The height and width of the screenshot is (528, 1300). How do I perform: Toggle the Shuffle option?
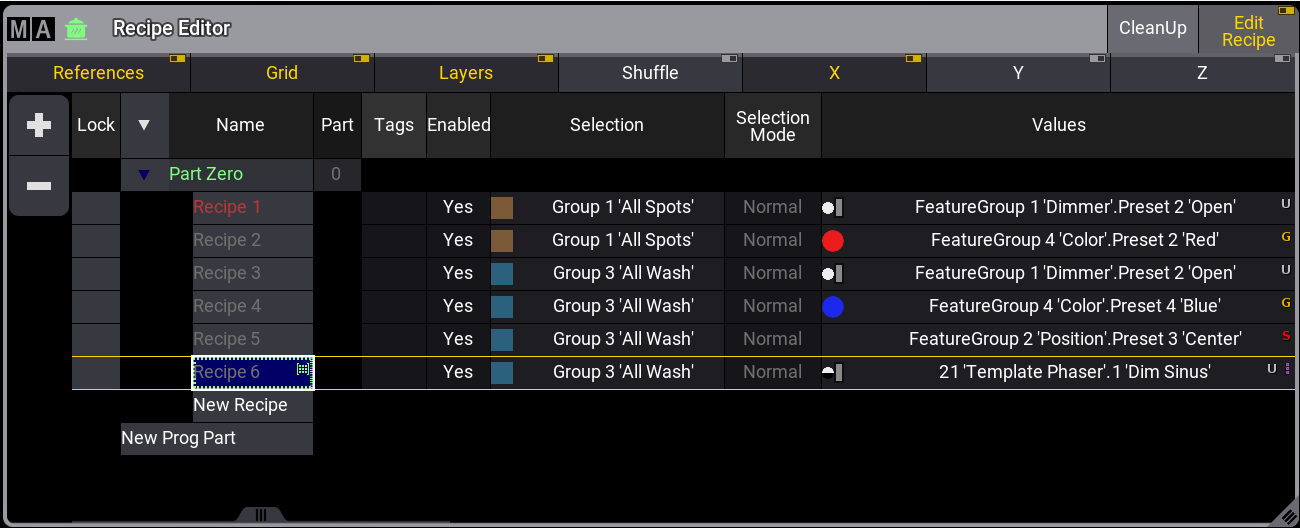[650, 73]
